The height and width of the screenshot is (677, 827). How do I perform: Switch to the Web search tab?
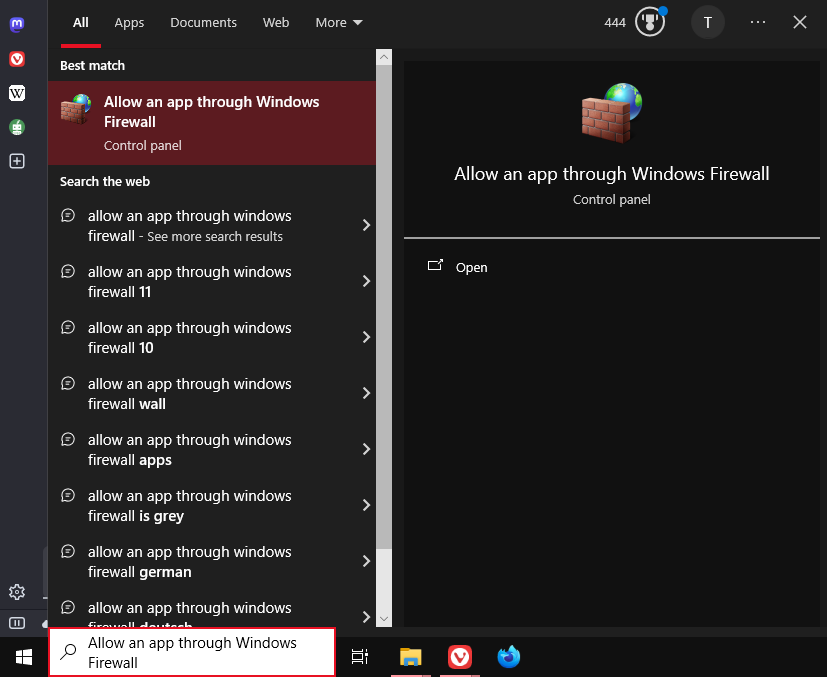(x=275, y=22)
